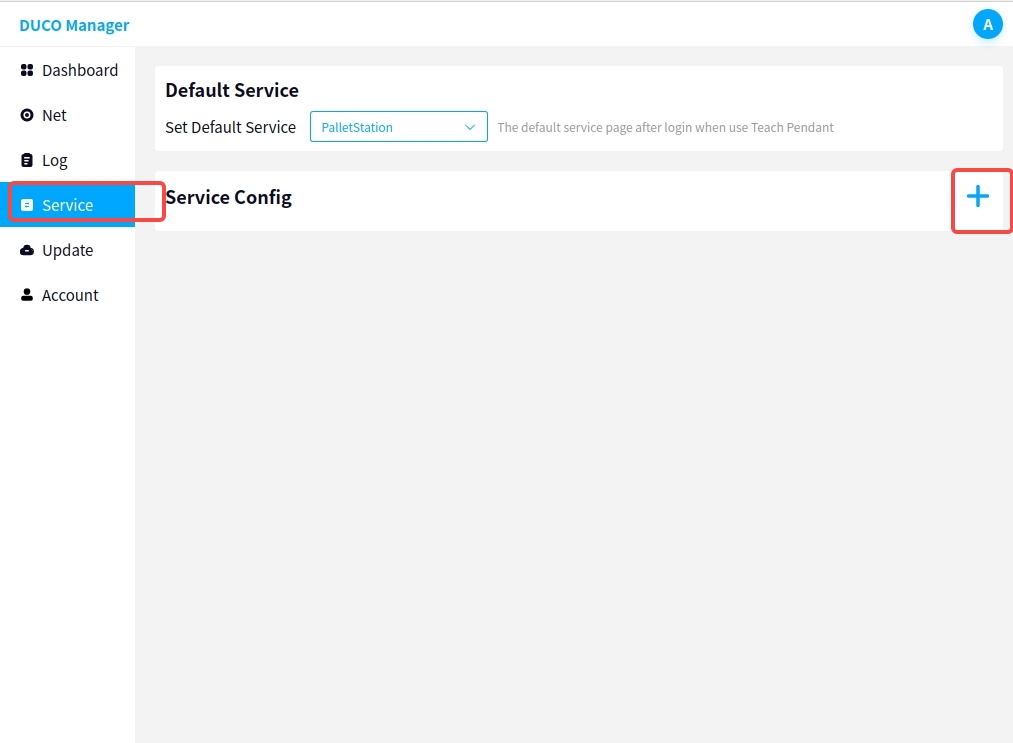Open the Log menu label
1013x743 pixels.
(55, 160)
